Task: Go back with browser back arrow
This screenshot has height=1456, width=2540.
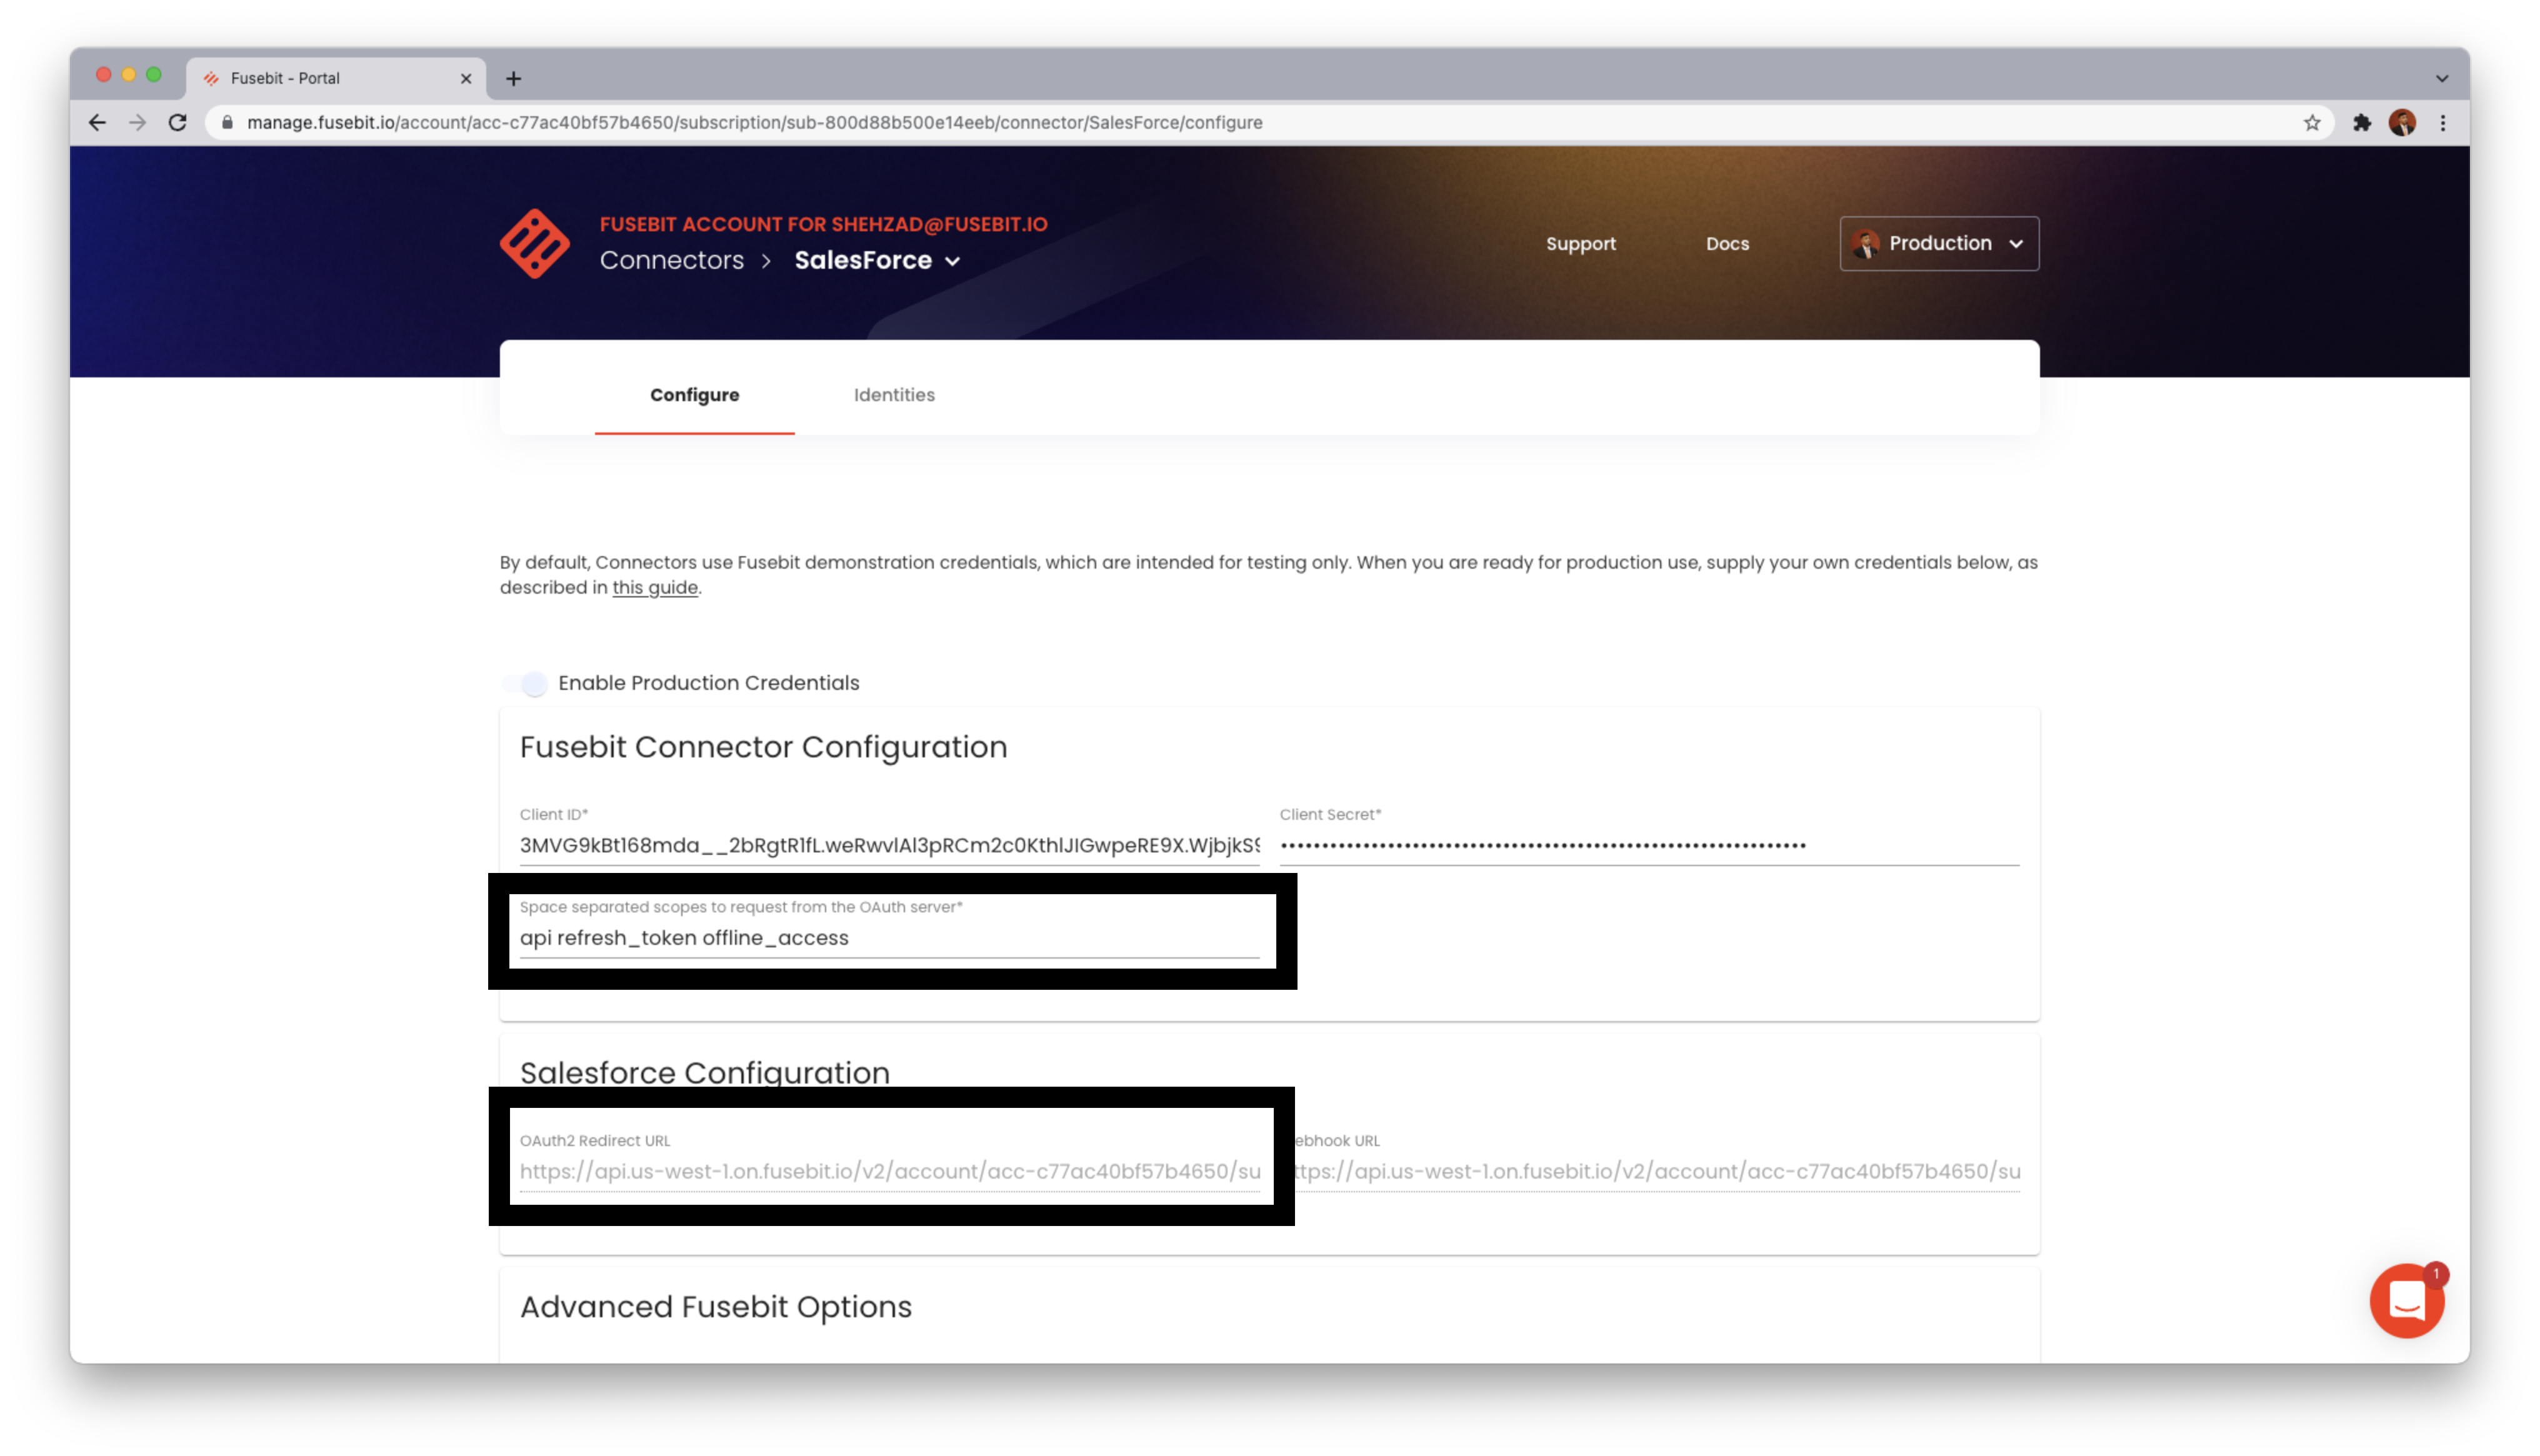Action: pos(97,123)
